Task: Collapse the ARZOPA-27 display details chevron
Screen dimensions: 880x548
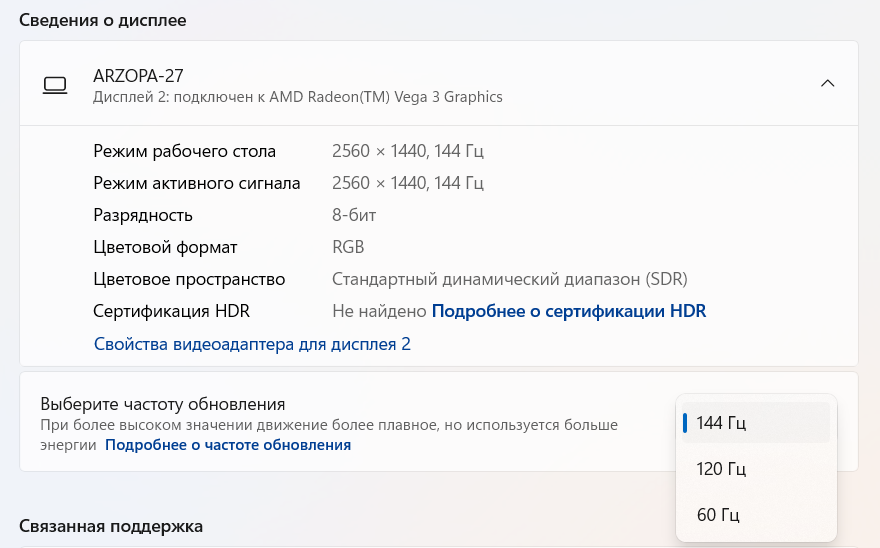Action: pos(827,84)
